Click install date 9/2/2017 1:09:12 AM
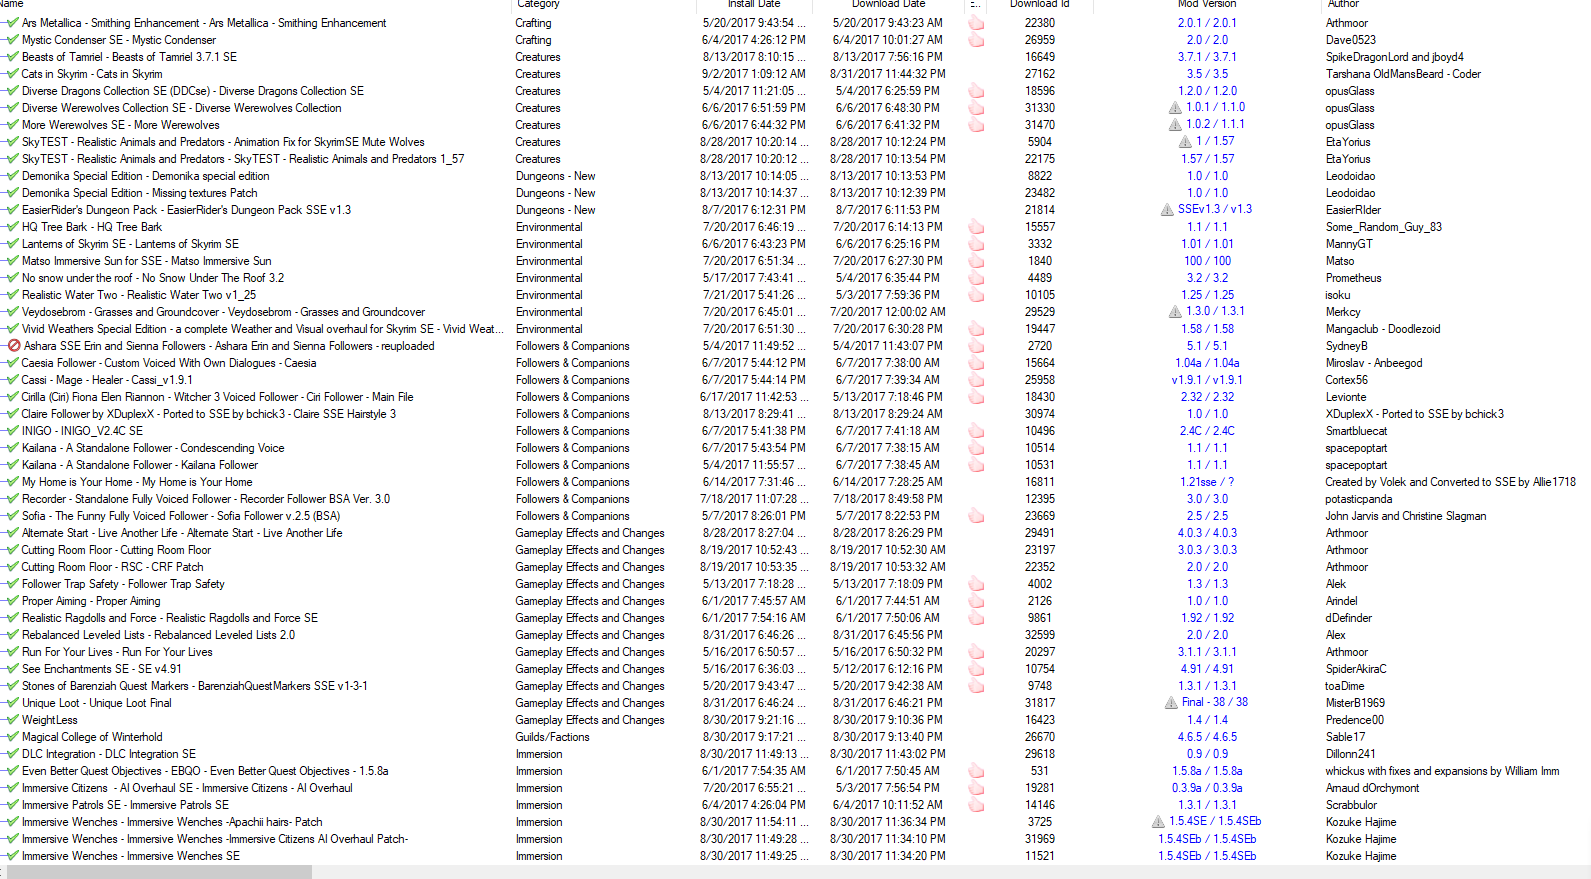1591x879 pixels. click(x=754, y=74)
